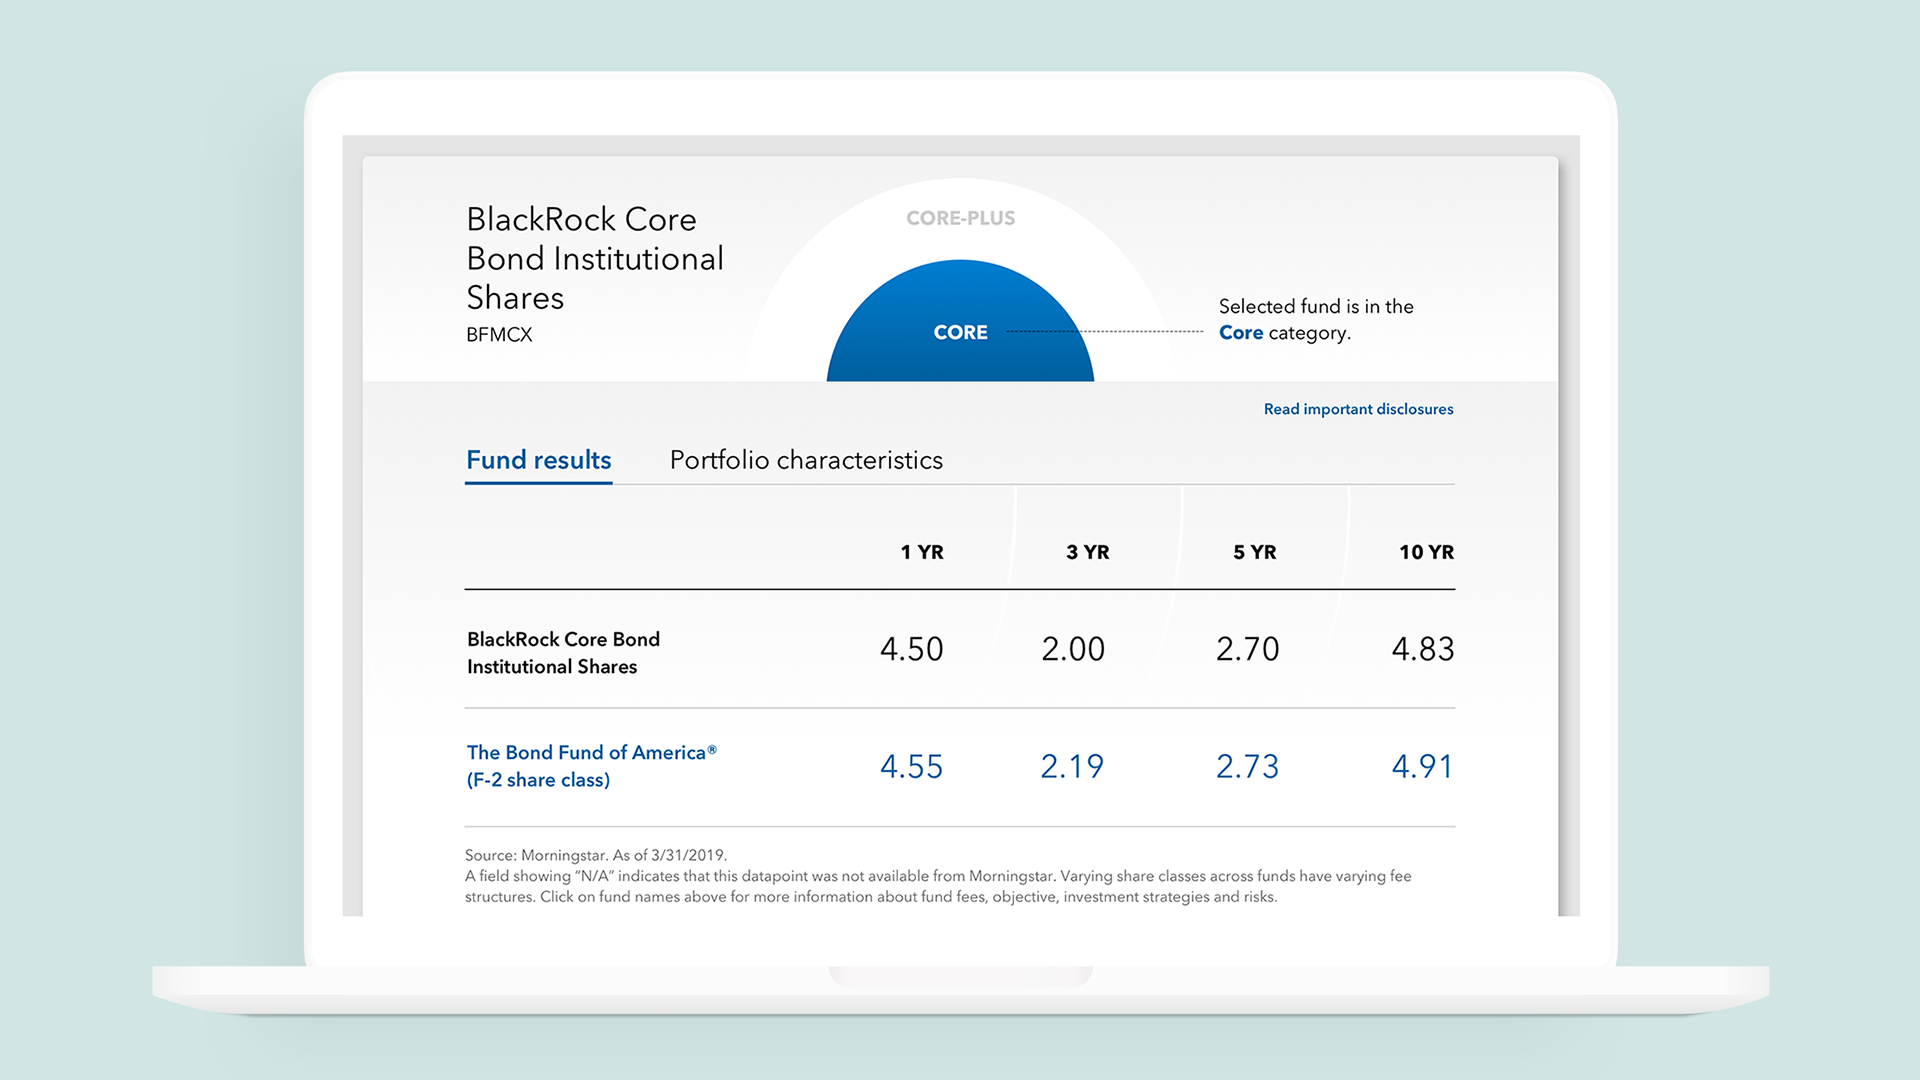Click the 5 YR column header

[1254, 552]
